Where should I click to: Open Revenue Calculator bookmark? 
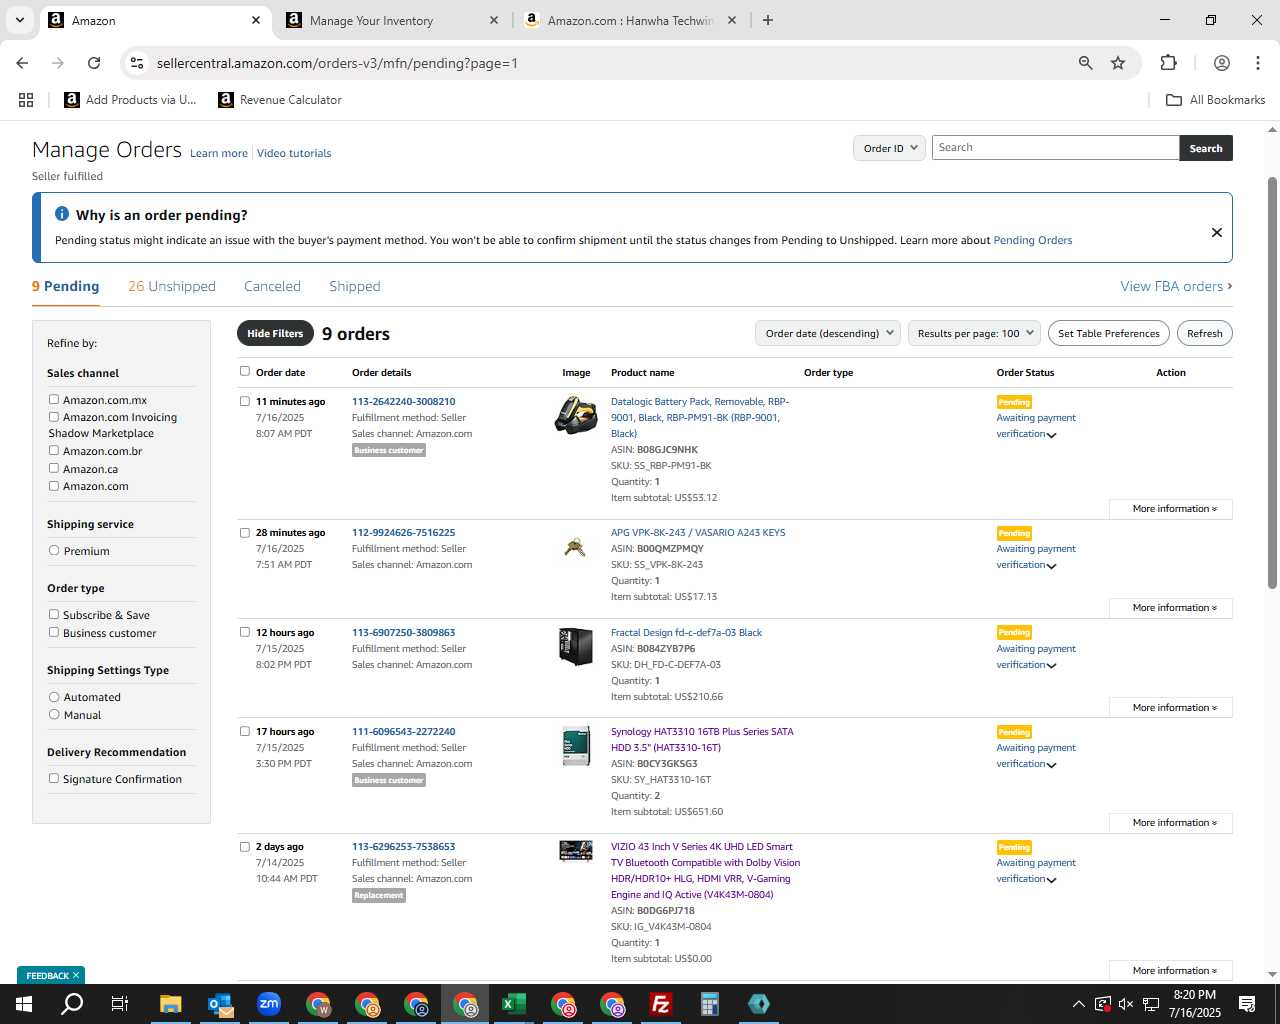pos(280,100)
